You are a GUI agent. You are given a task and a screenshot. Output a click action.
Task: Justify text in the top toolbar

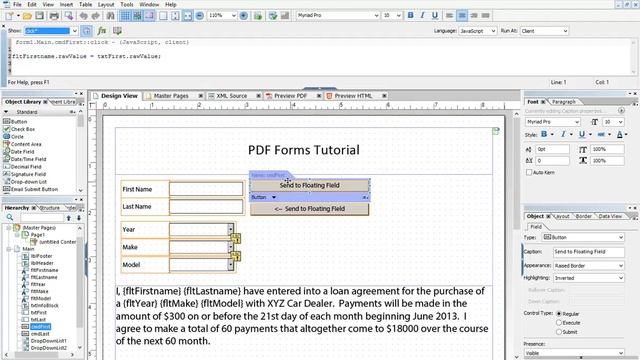[x=486, y=16]
